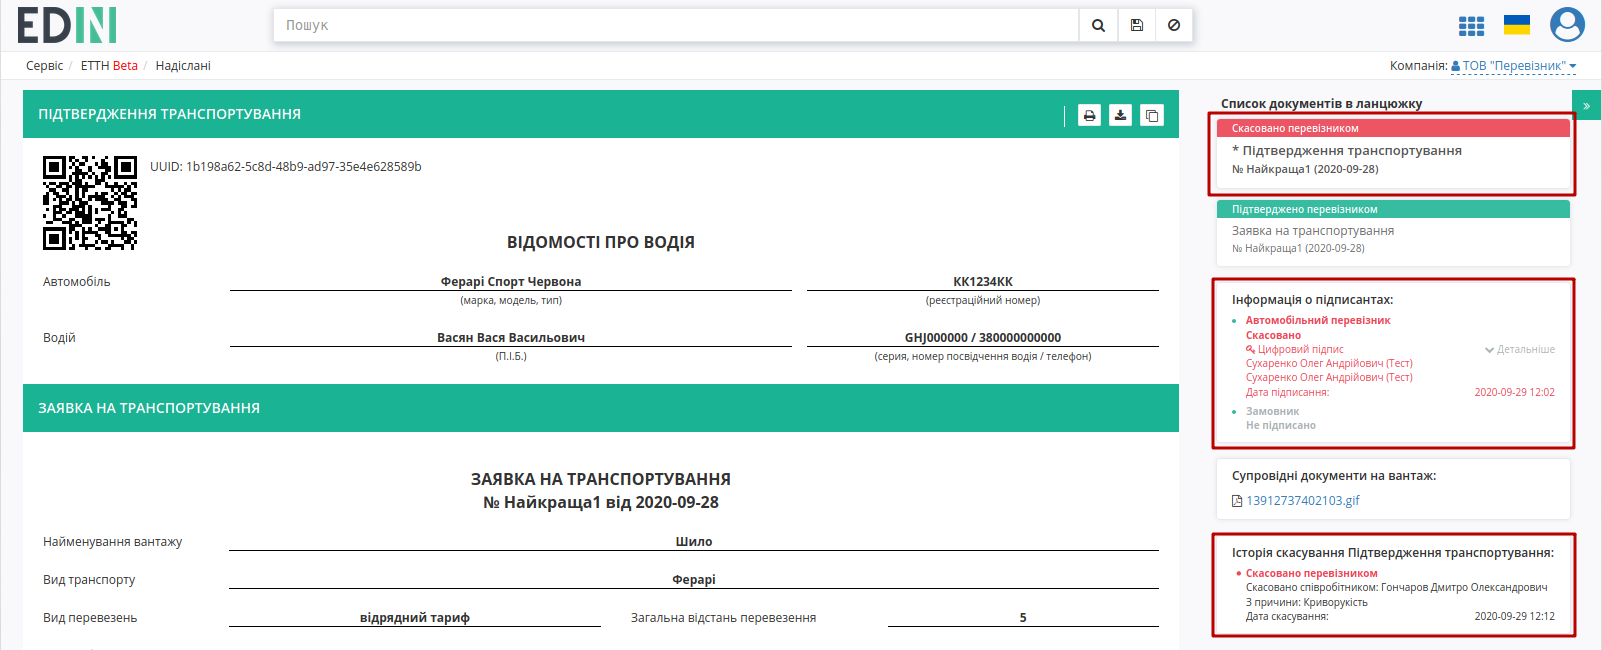Screen dimensions: 1602x650
Task: Click the driver license GHJ000000 value
Action: click(x=983, y=338)
